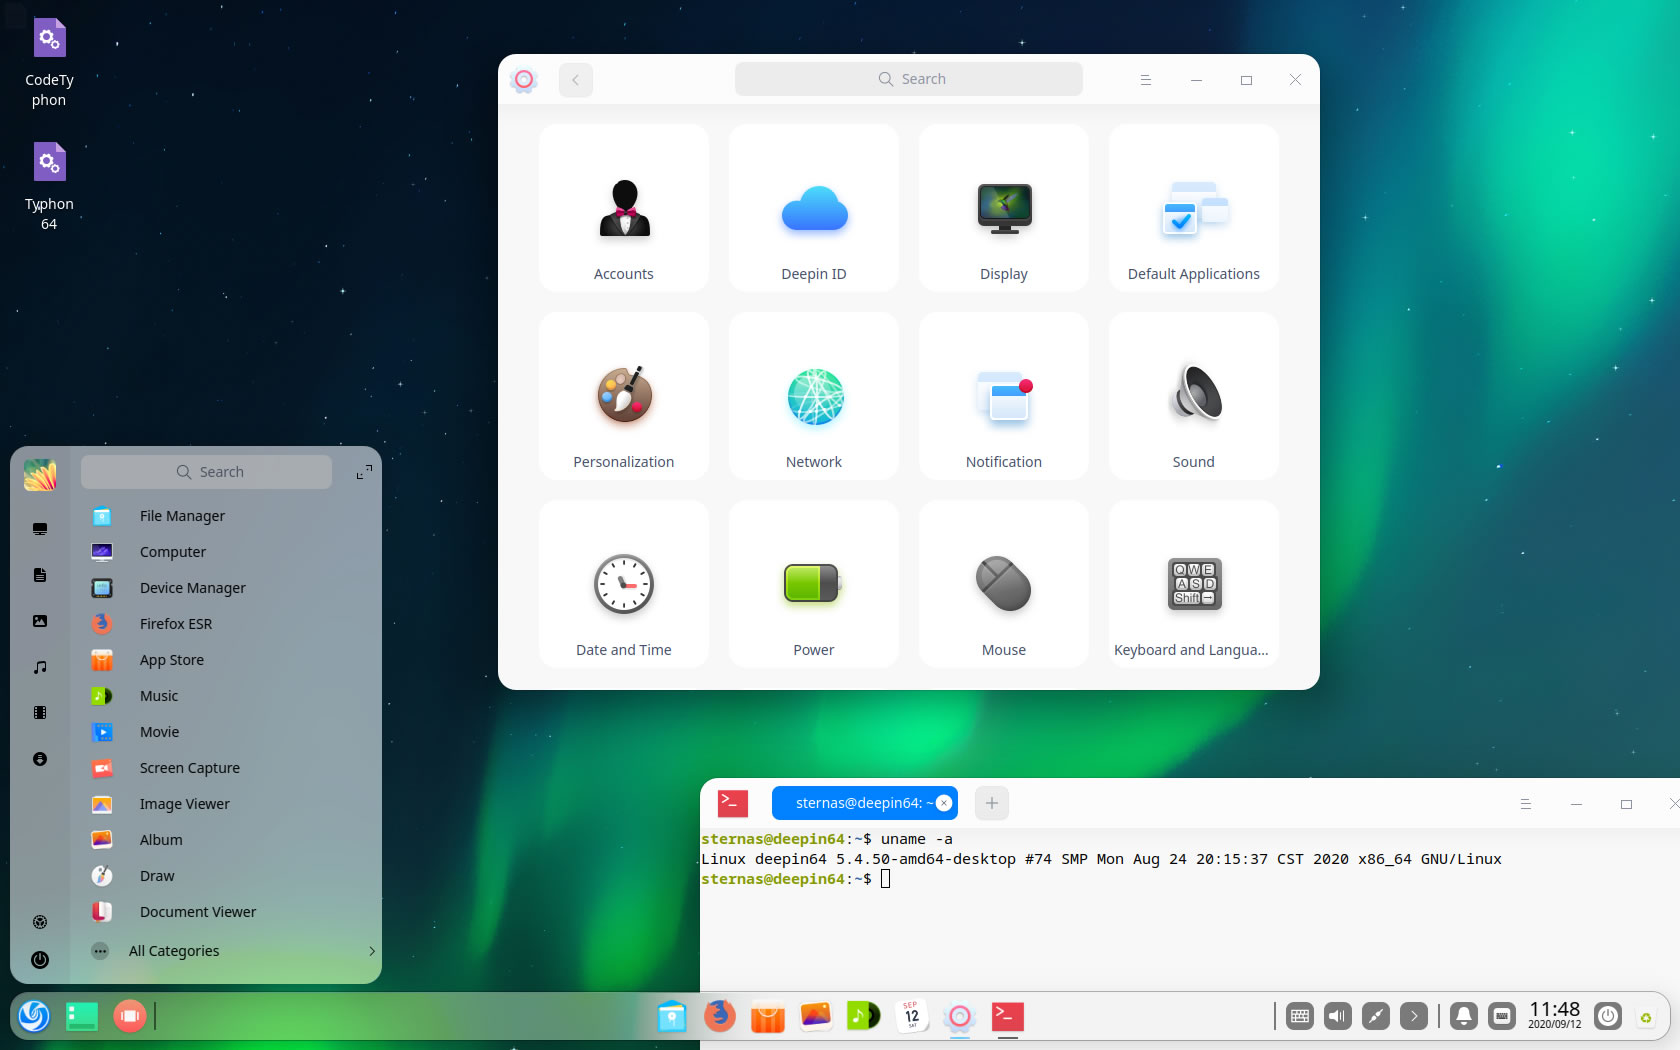Viewport: 1680px width, 1050px height.
Task: Click launcher sidebar computer icon
Action: [x=40, y=529]
